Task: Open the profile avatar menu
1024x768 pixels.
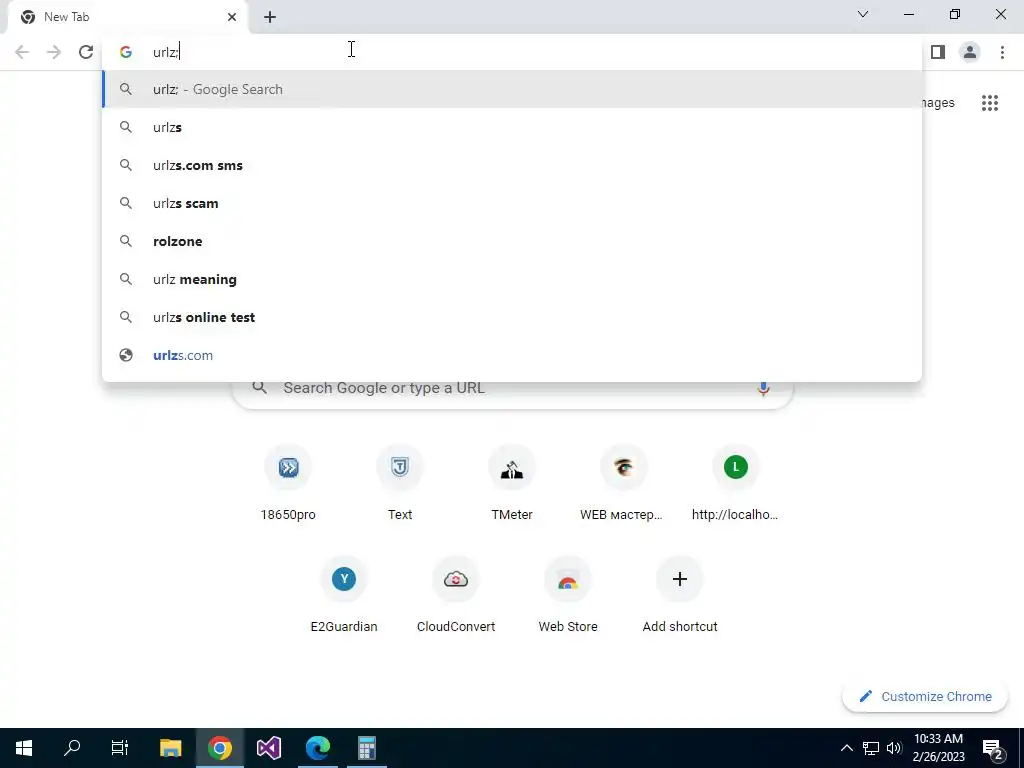Action: click(970, 52)
